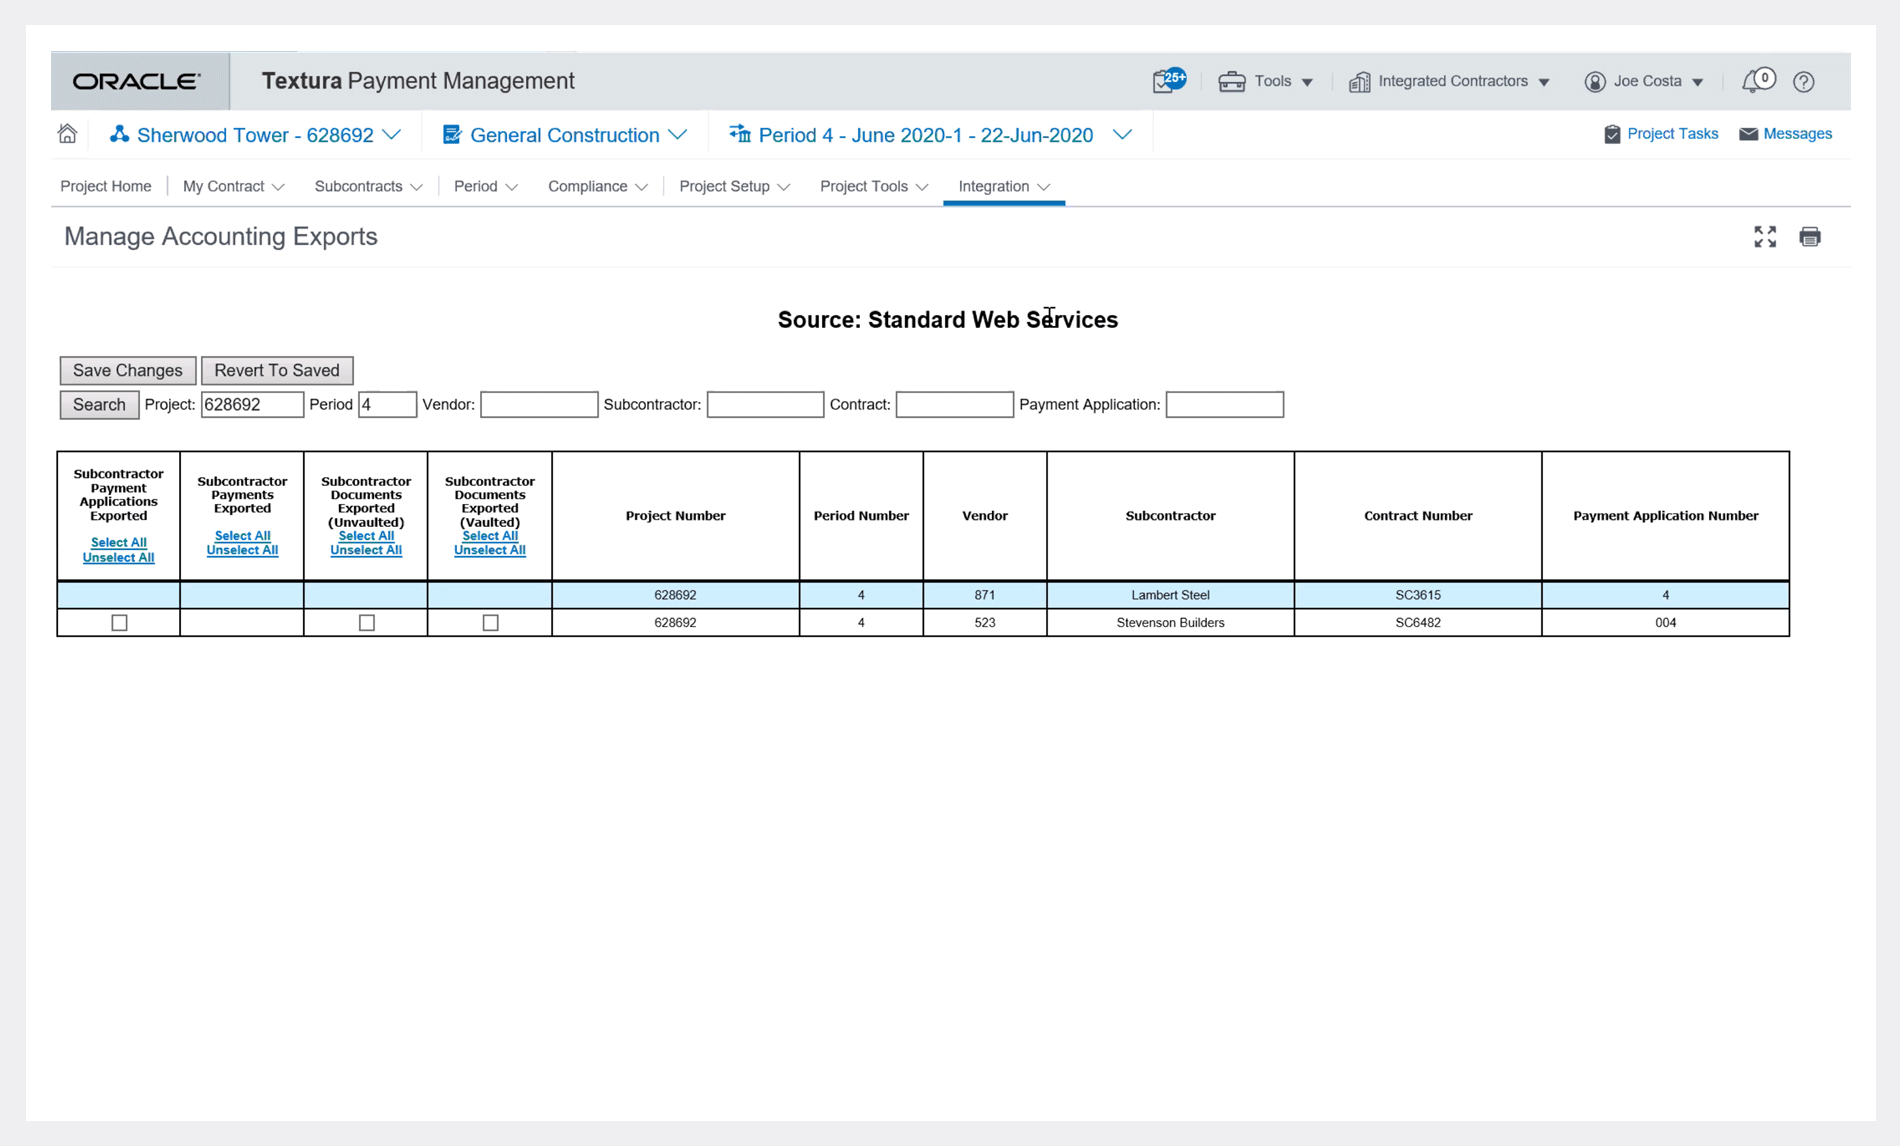The width and height of the screenshot is (1900, 1146).
Task: Click the Tools toolbox icon
Action: [1231, 82]
